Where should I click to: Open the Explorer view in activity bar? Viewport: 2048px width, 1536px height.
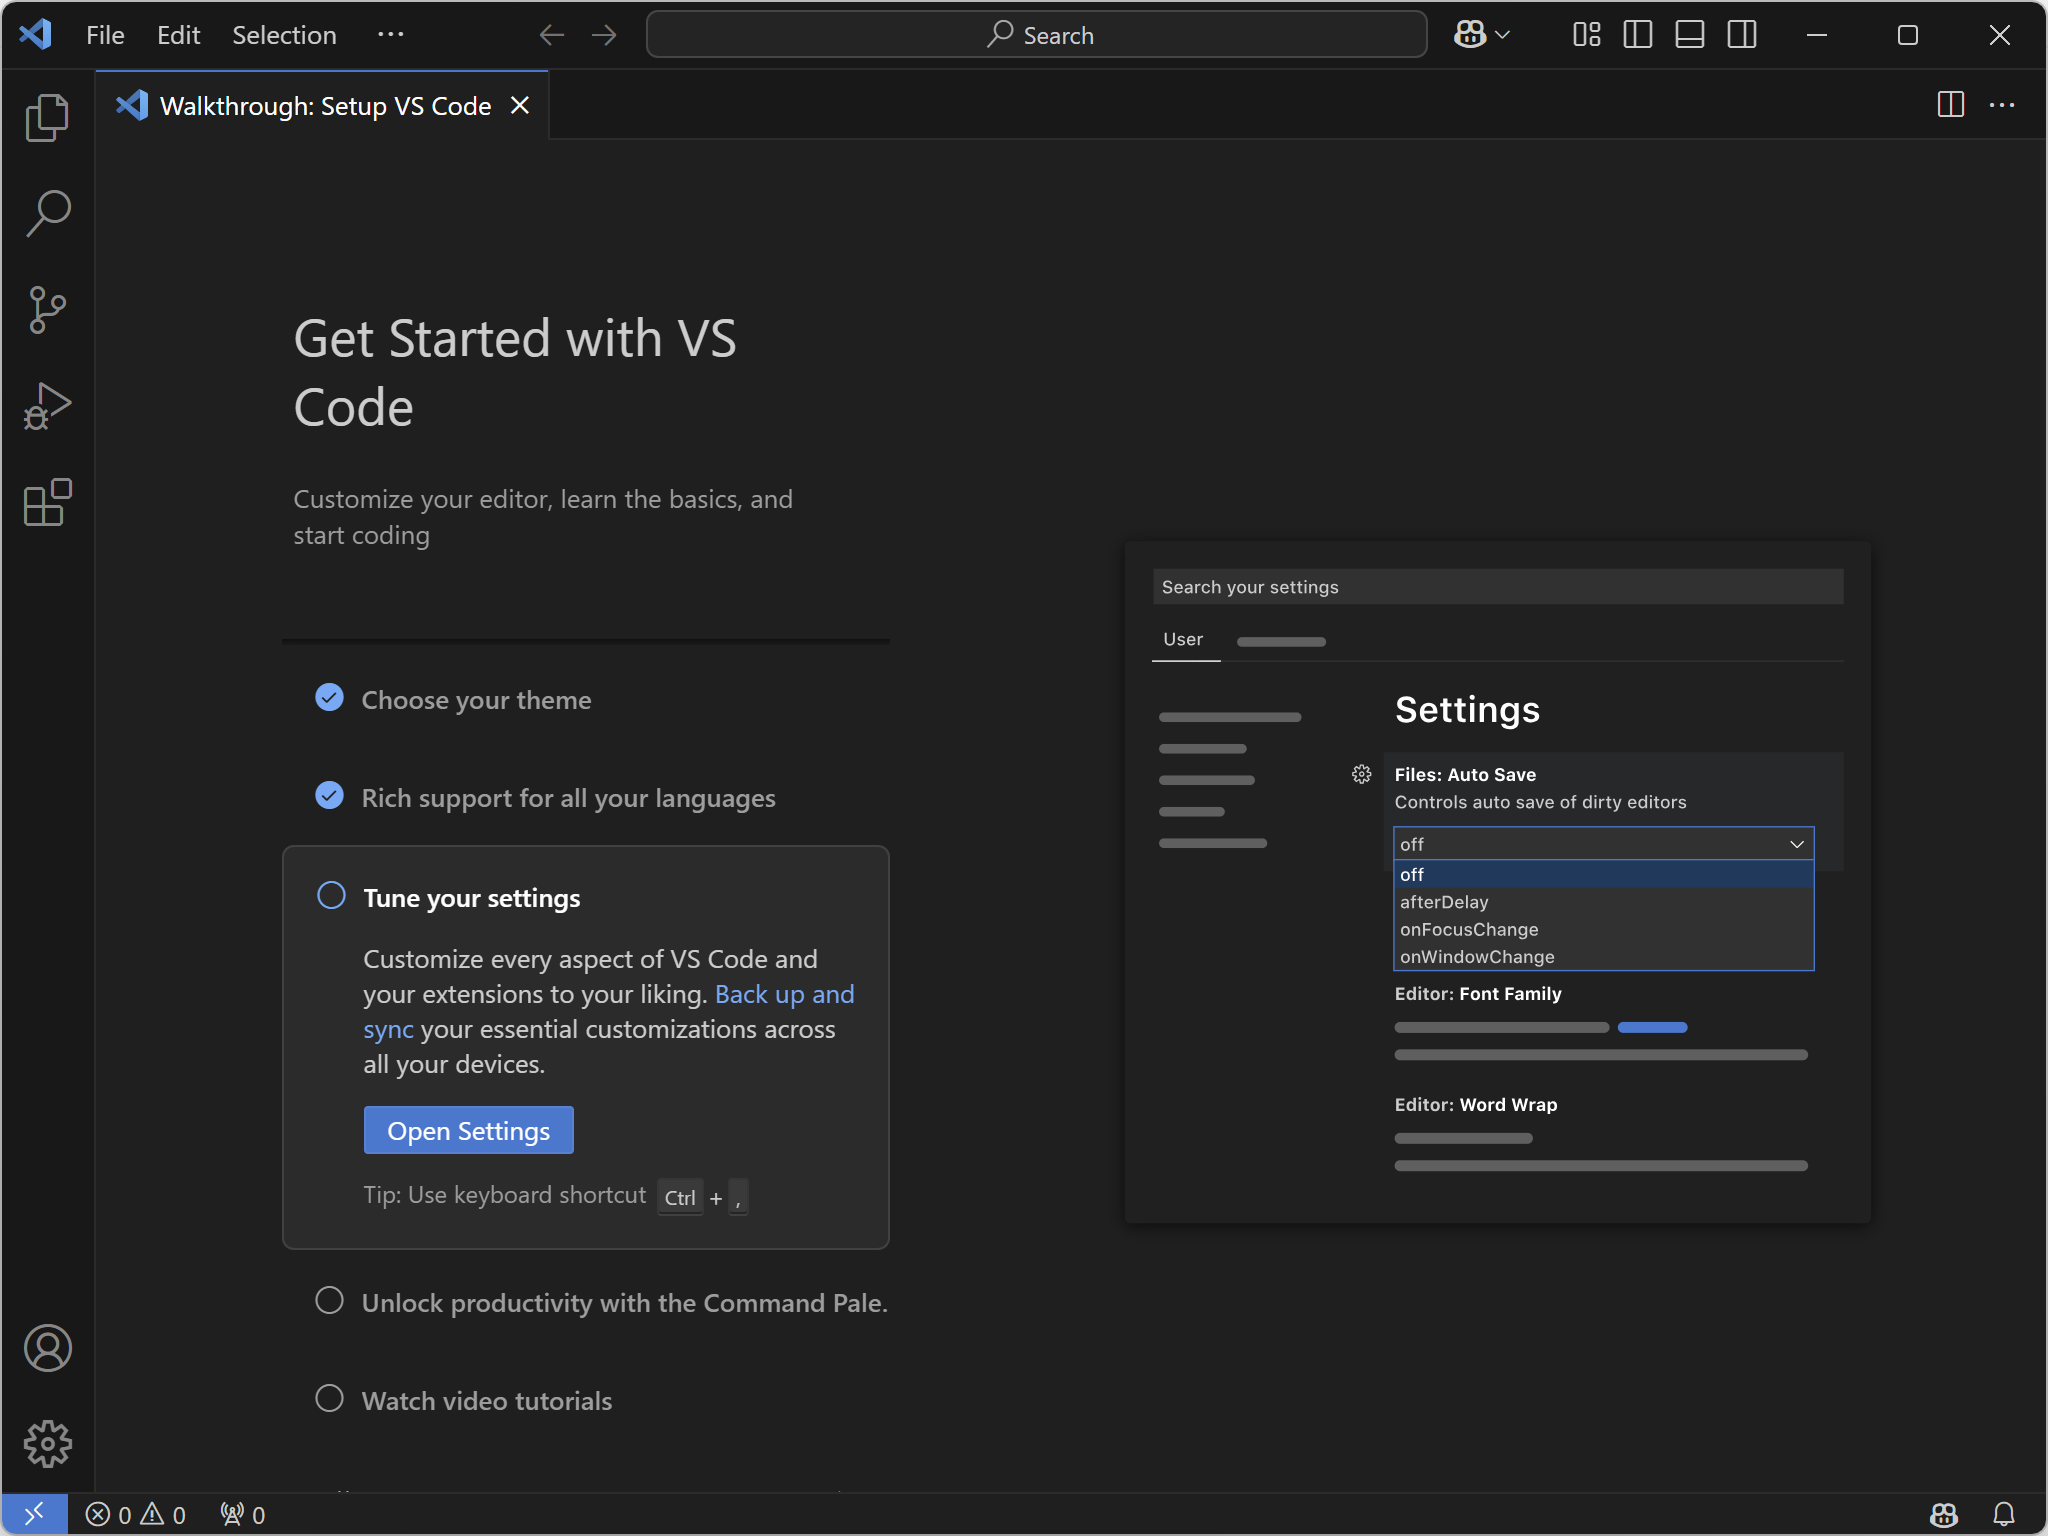click(x=47, y=118)
